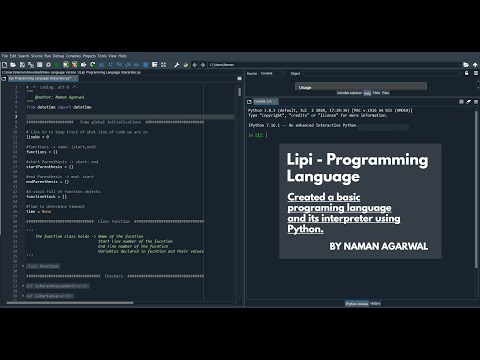Click the Save all files icon
Screen dimensions: 480x360
click(x=31, y=65)
